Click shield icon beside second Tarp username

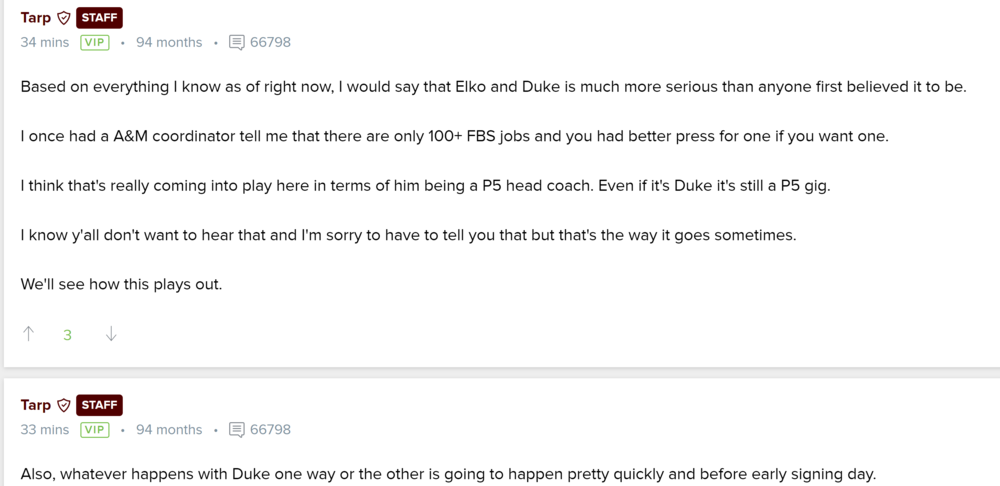click(x=64, y=405)
